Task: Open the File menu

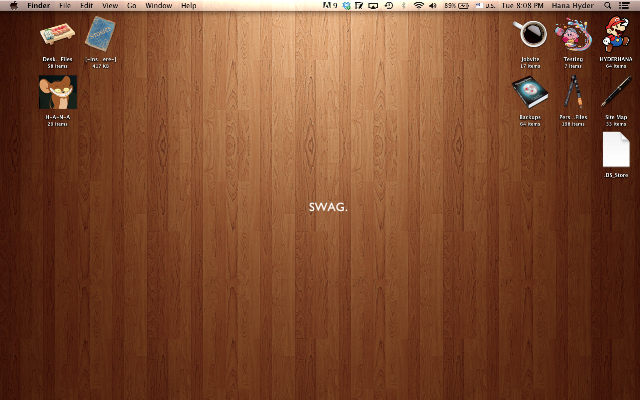Action: [x=65, y=5]
